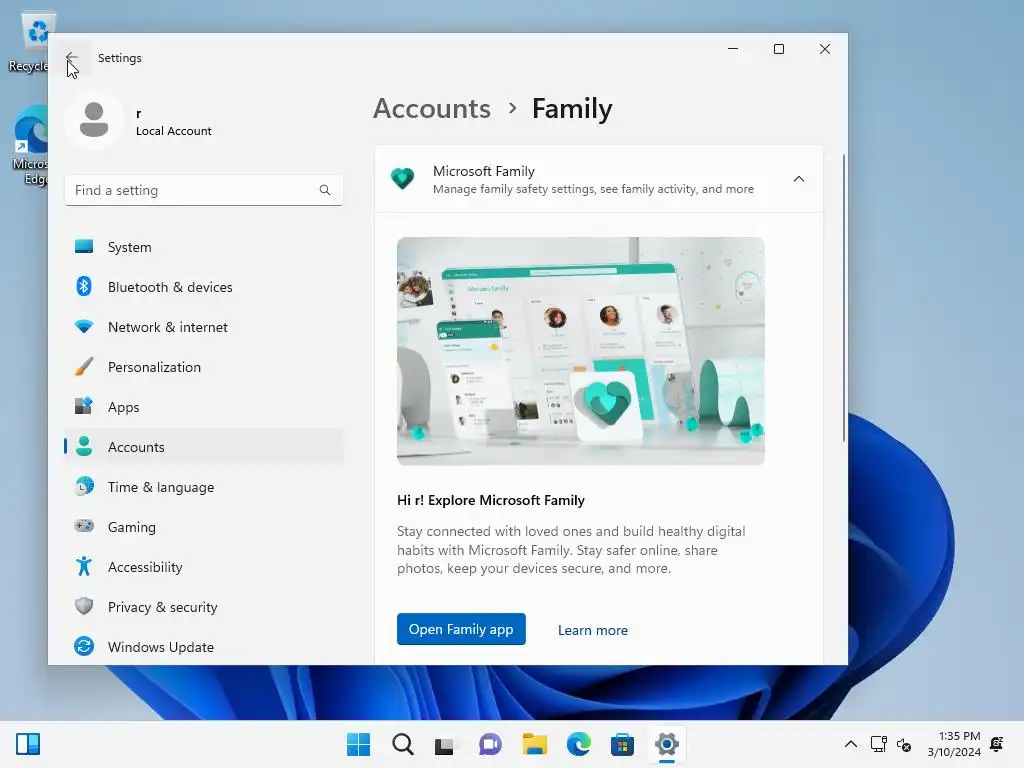Click the muted volume tray icon

[904, 744]
